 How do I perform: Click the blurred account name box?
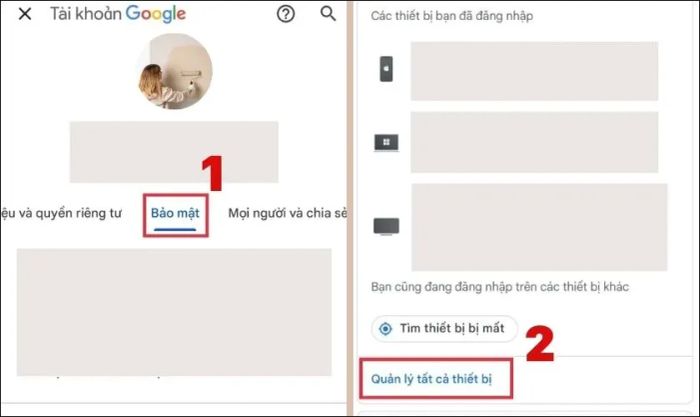tap(174, 152)
